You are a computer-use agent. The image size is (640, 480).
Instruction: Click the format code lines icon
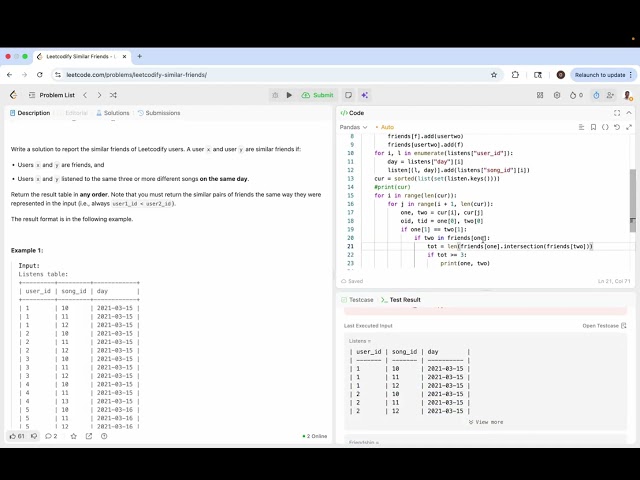point(581,127)
